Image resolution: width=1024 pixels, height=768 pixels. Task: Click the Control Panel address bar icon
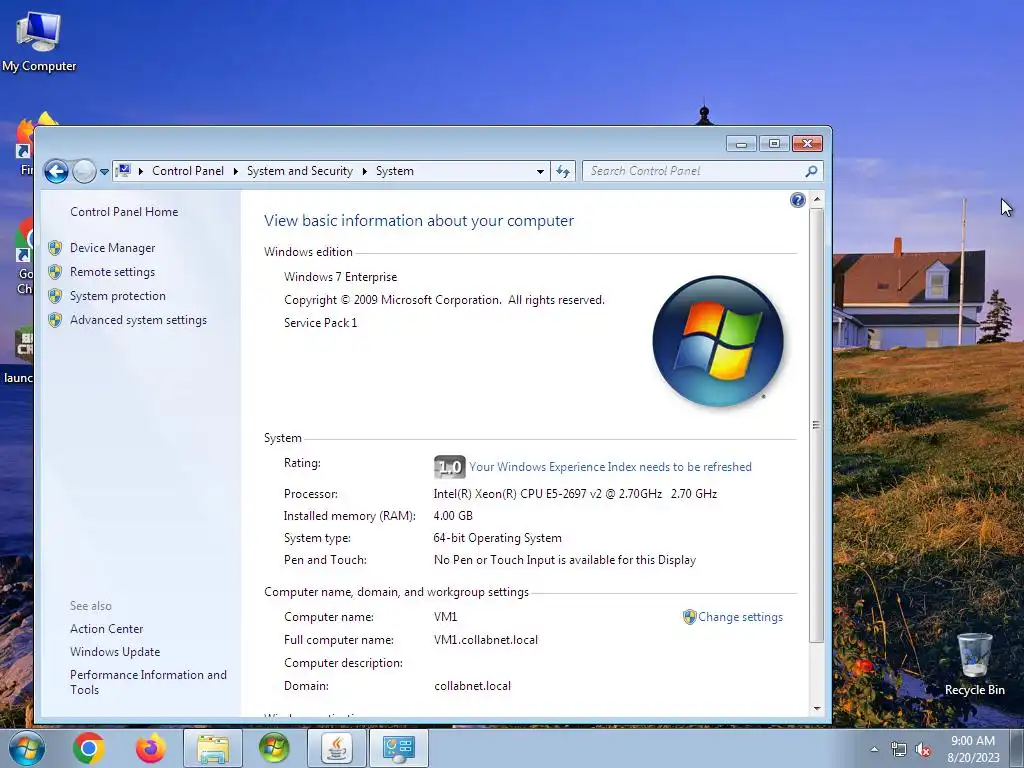123,171
